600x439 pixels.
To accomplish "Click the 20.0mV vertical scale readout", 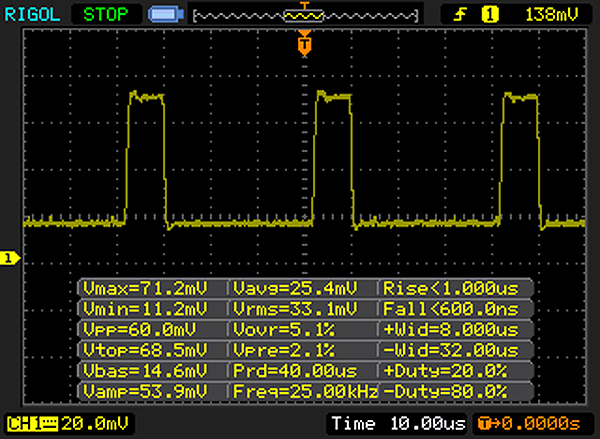I will click(x=95, y=424).
